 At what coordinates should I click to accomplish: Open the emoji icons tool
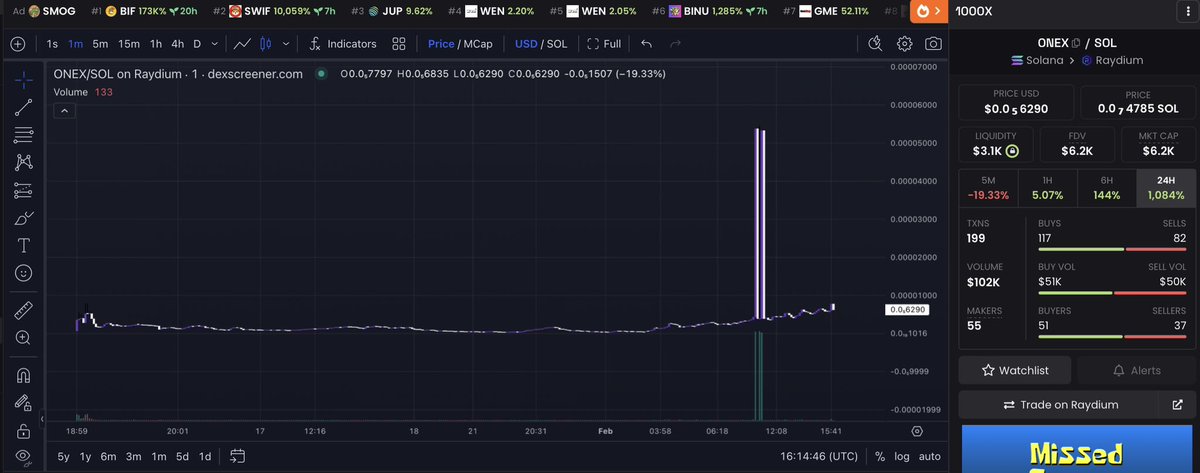(23, 273)
